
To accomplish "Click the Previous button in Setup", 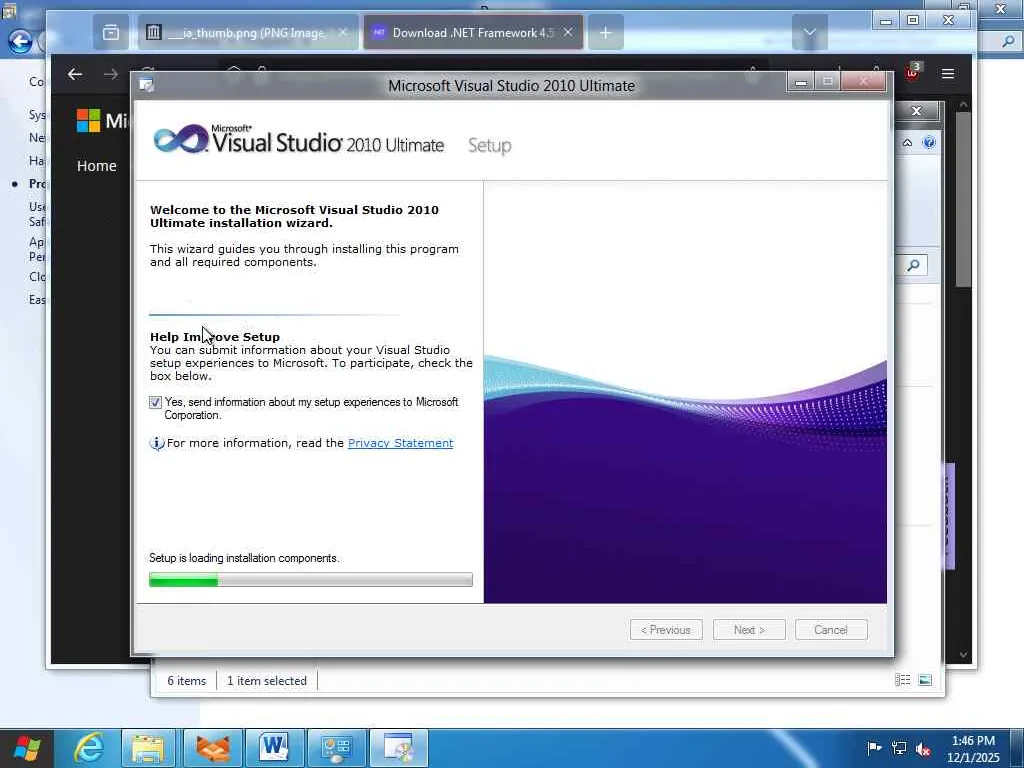I will [x=666, y=630].
